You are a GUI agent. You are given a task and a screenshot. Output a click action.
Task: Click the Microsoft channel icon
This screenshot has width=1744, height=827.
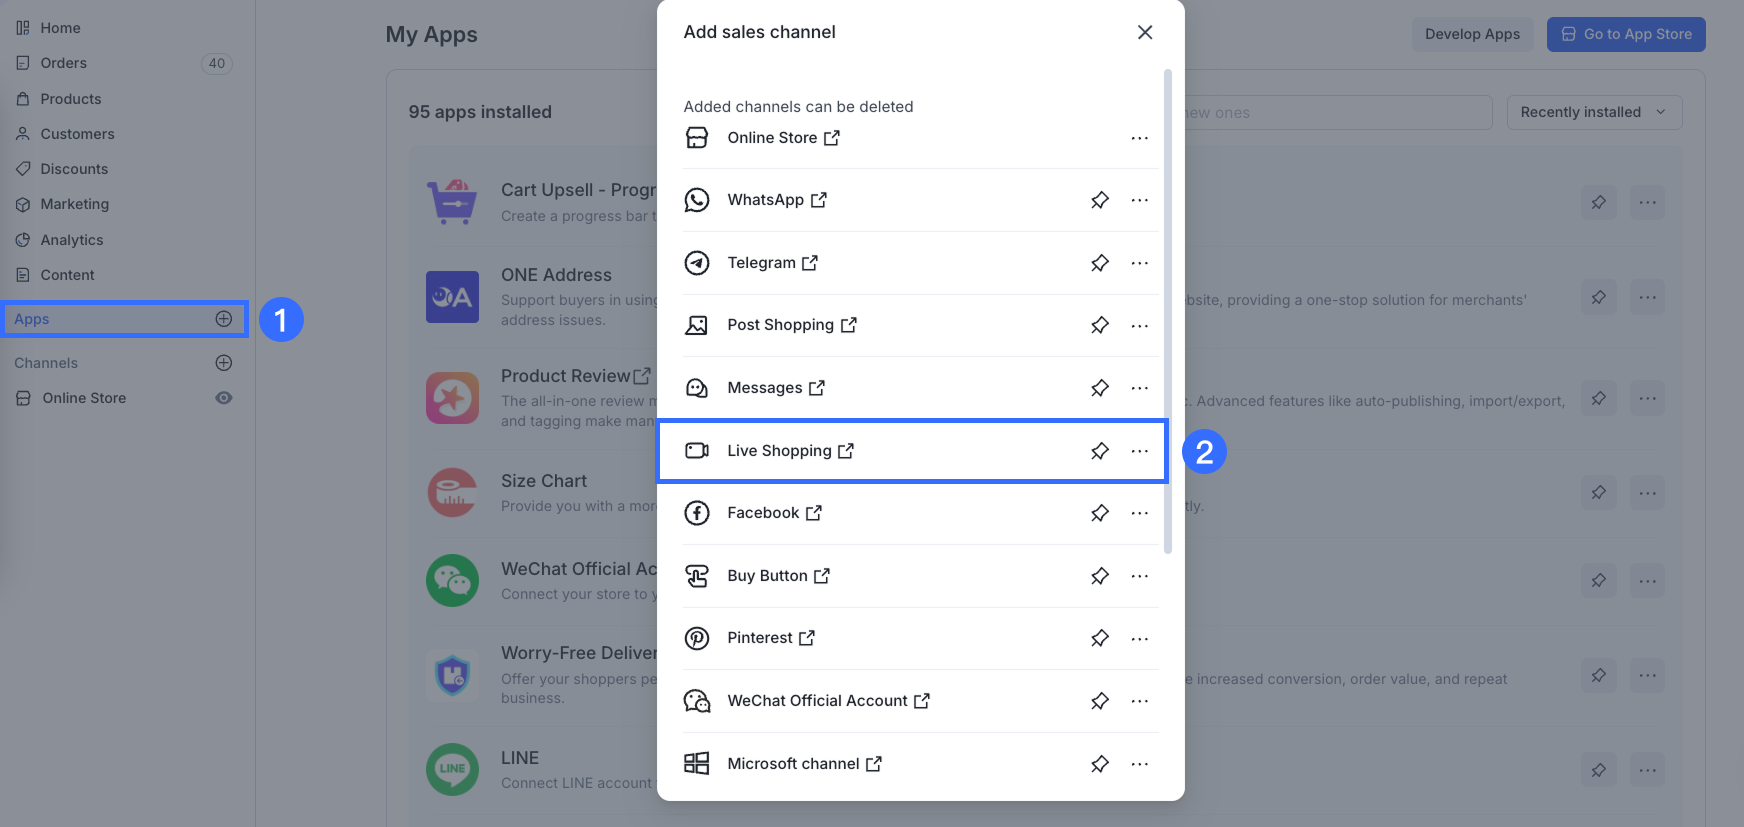point(697,764)
